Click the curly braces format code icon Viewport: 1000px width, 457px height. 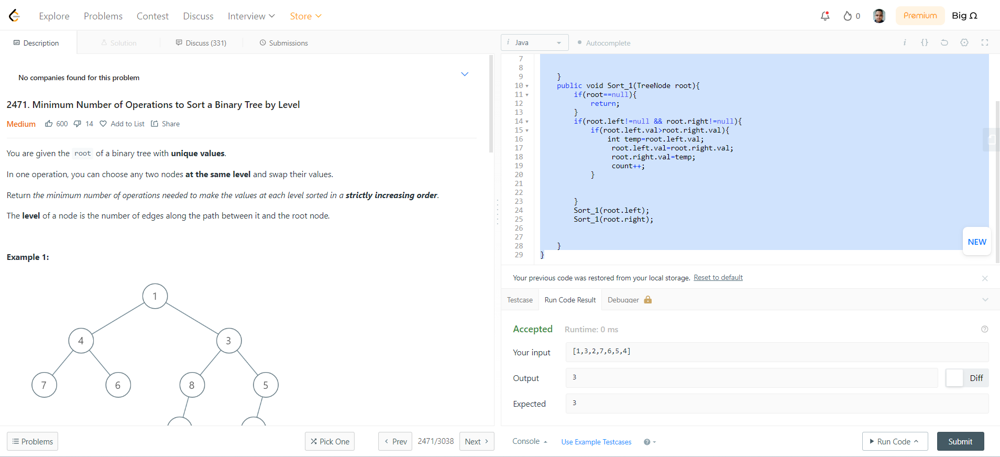click(x=924, y=43)
